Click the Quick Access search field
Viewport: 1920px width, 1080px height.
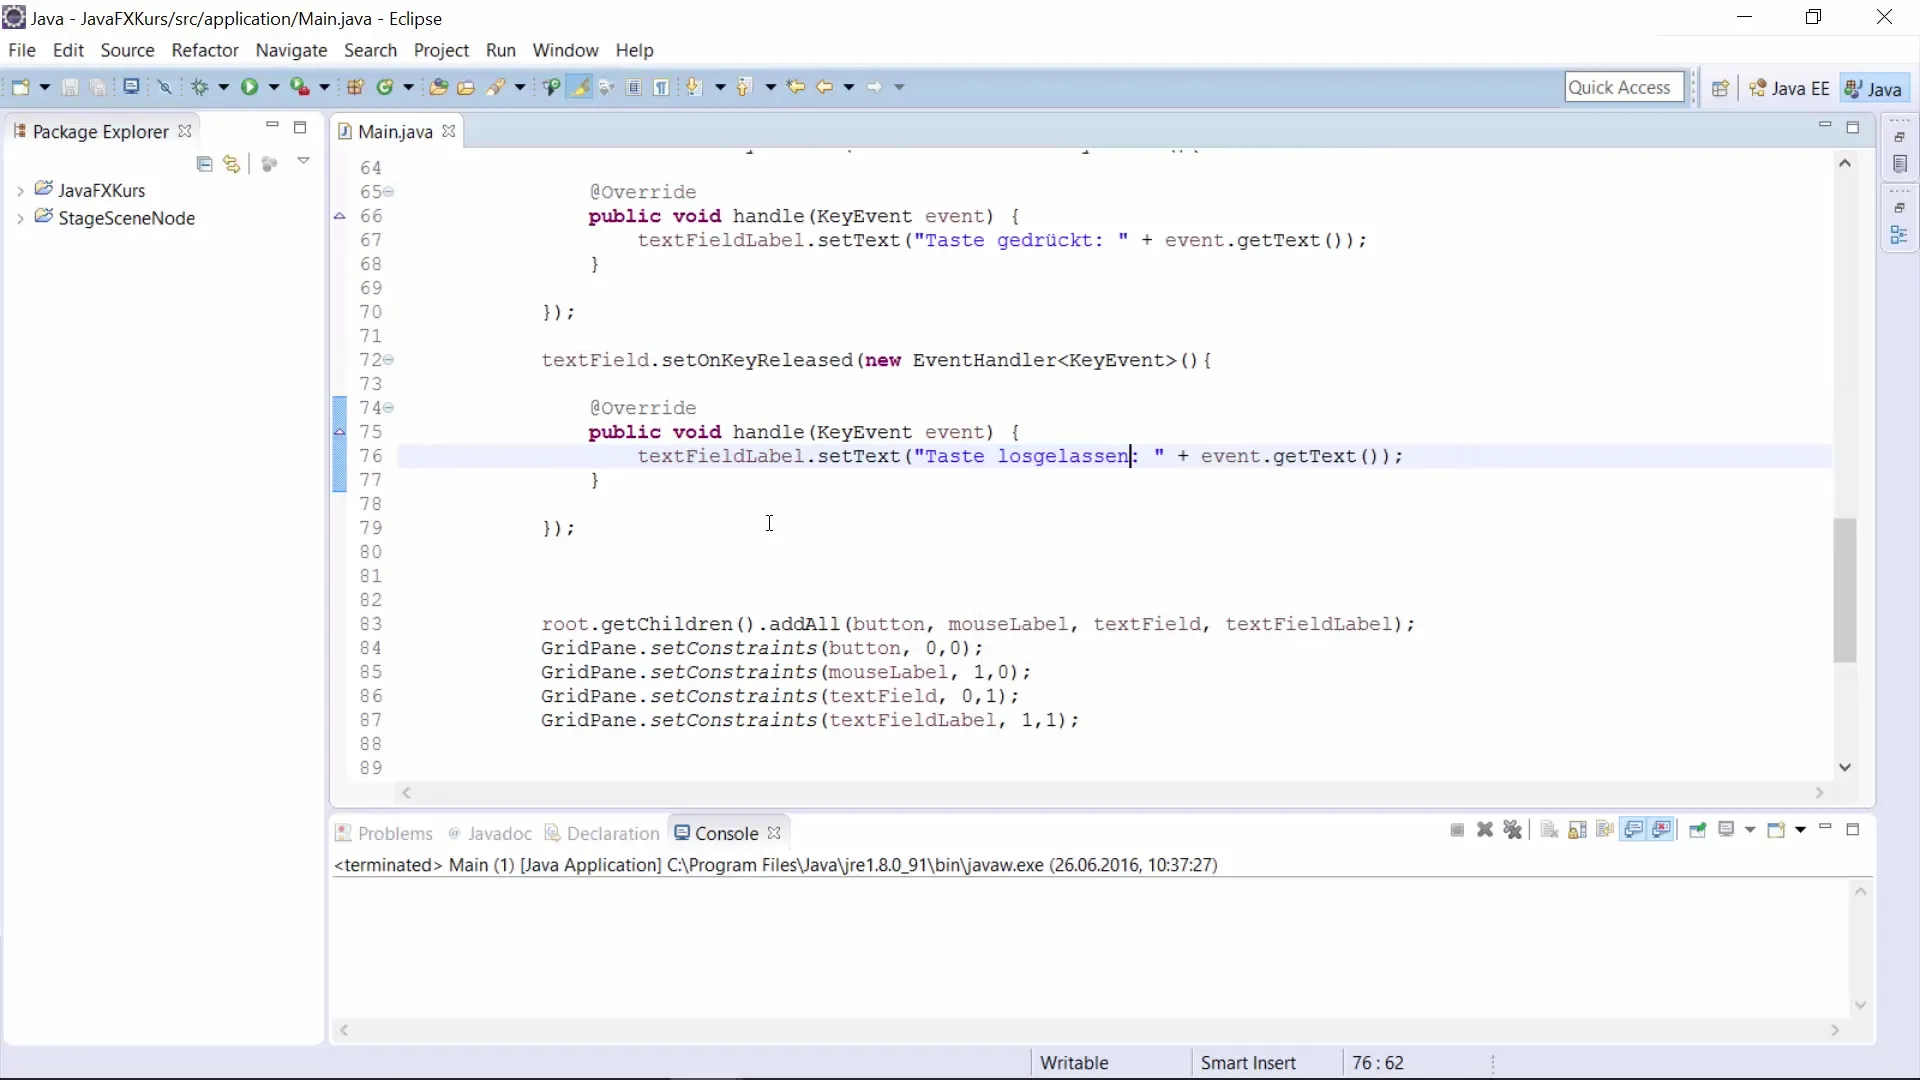tap(1624, 87)
